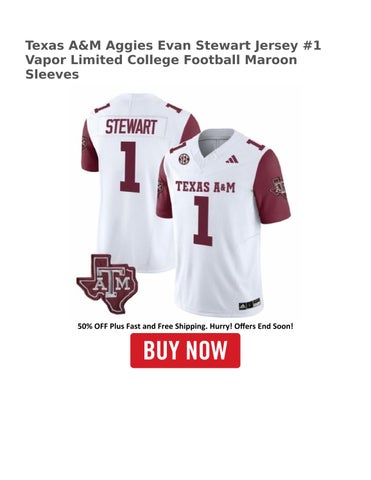Click the red BUY NOW button
The width and height of the screenshot is (371, 480).
pos(185,350)
